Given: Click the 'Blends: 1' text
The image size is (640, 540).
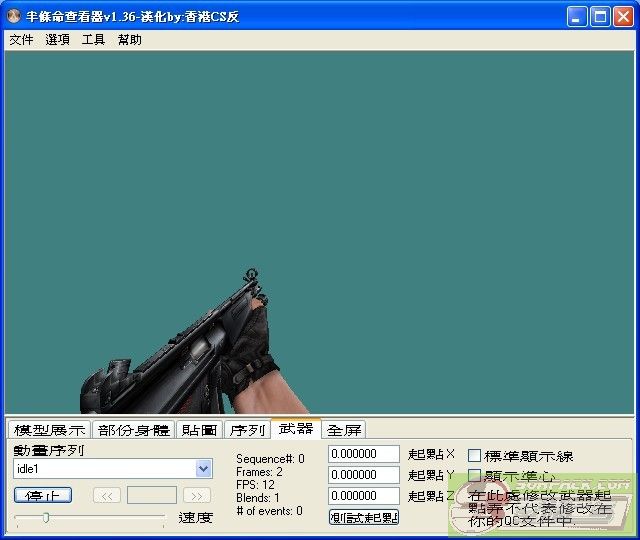Looking at the screenshot, I should click(x=258, y=498).
